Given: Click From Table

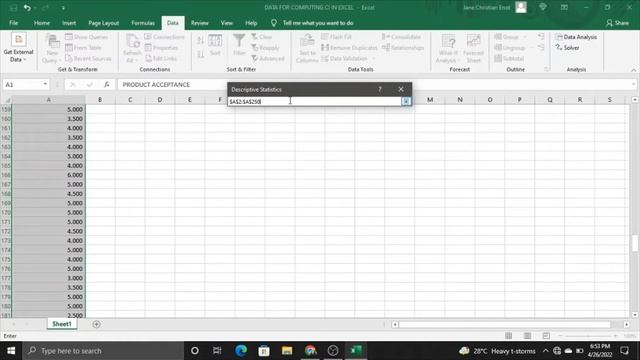Looking at the screenshot, I should tap(83, 47).
